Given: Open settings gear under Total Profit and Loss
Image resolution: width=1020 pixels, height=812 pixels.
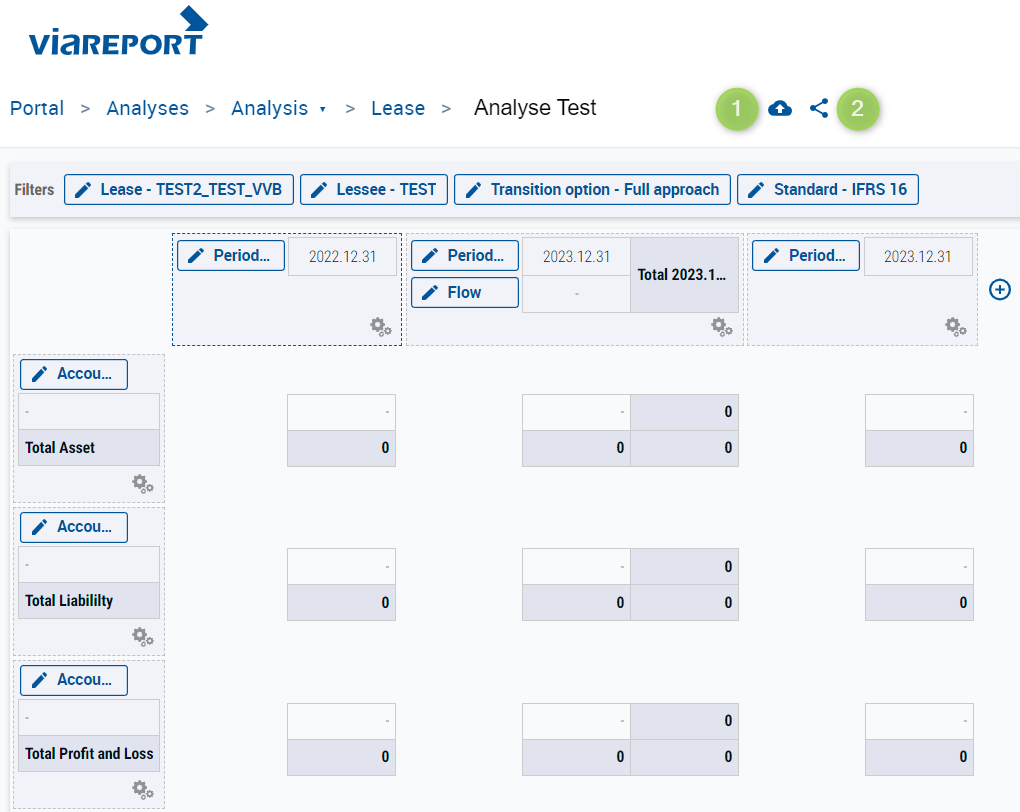Looking at the screenshot, I should coord(142,790).
